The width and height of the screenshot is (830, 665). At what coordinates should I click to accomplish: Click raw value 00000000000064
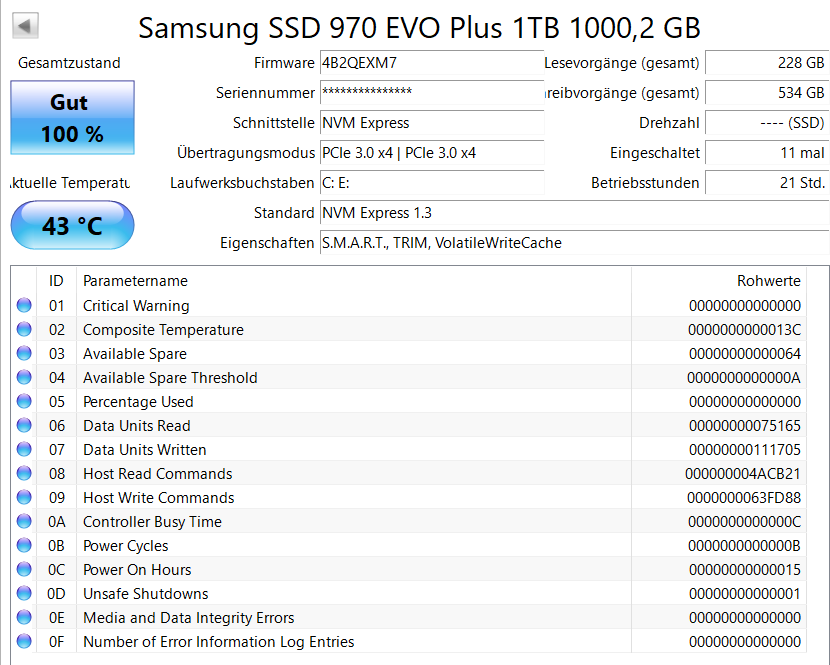coord(745,354)
